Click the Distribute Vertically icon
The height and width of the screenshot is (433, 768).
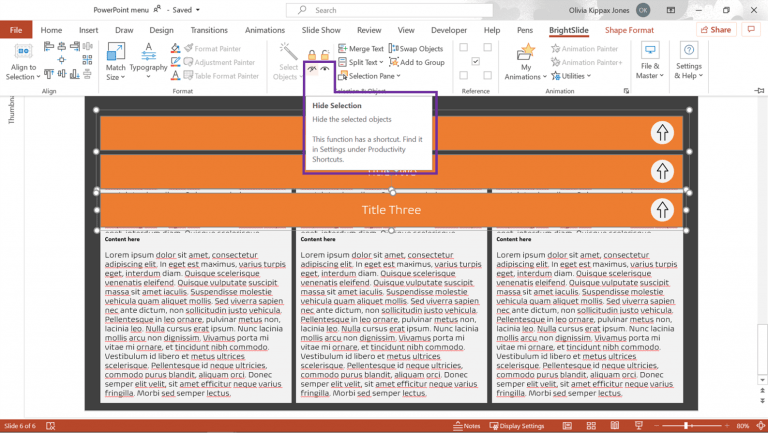[x=88, y=74]
